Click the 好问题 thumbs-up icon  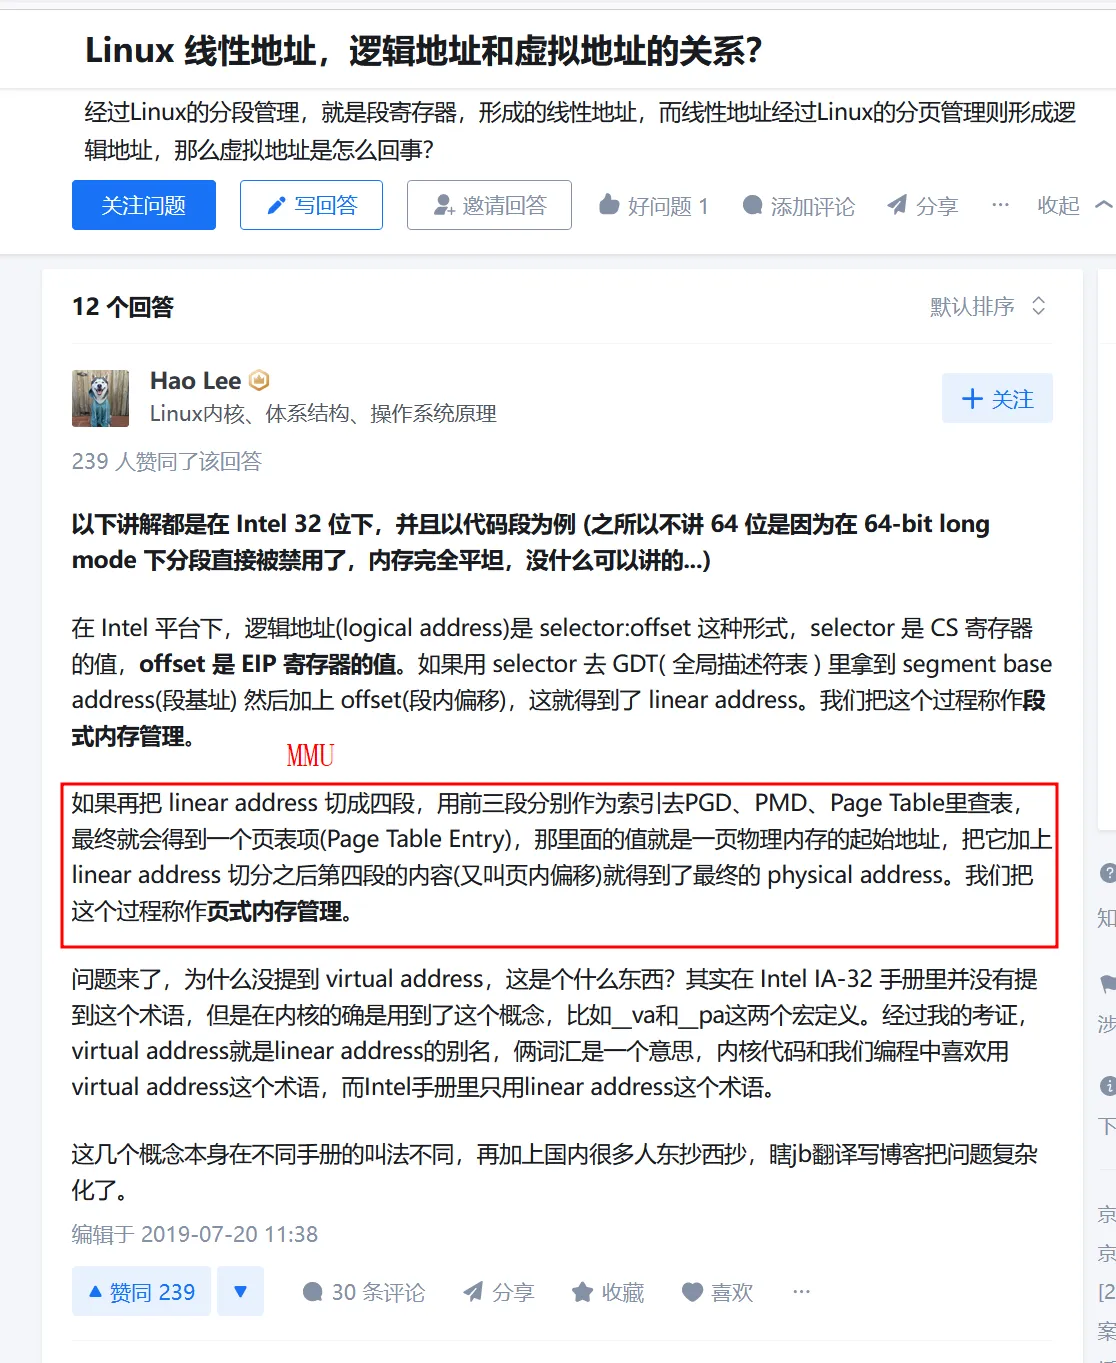pyautogui.click(x=609, y=205)
